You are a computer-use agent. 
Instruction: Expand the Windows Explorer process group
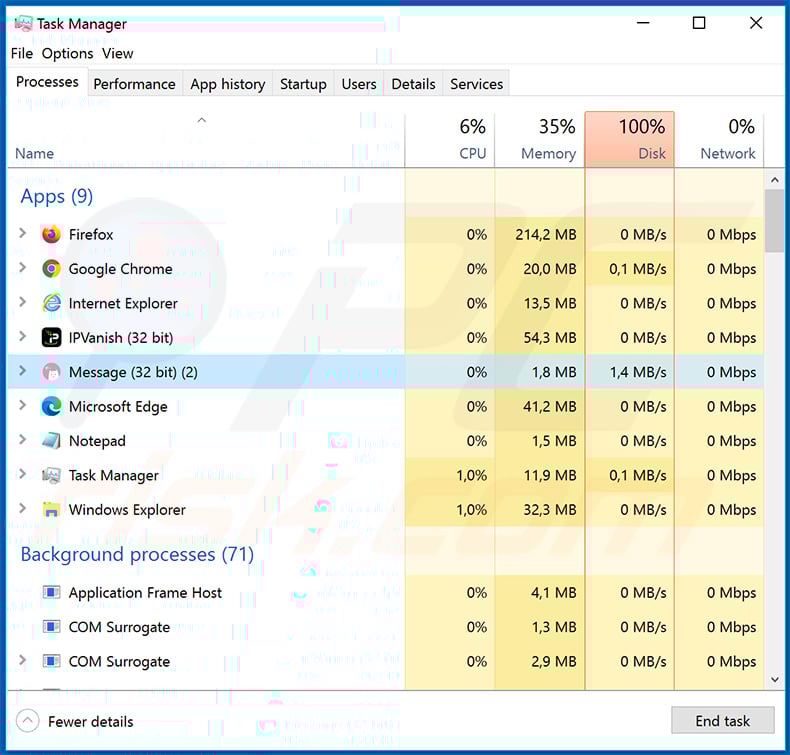tap(23, 510)
